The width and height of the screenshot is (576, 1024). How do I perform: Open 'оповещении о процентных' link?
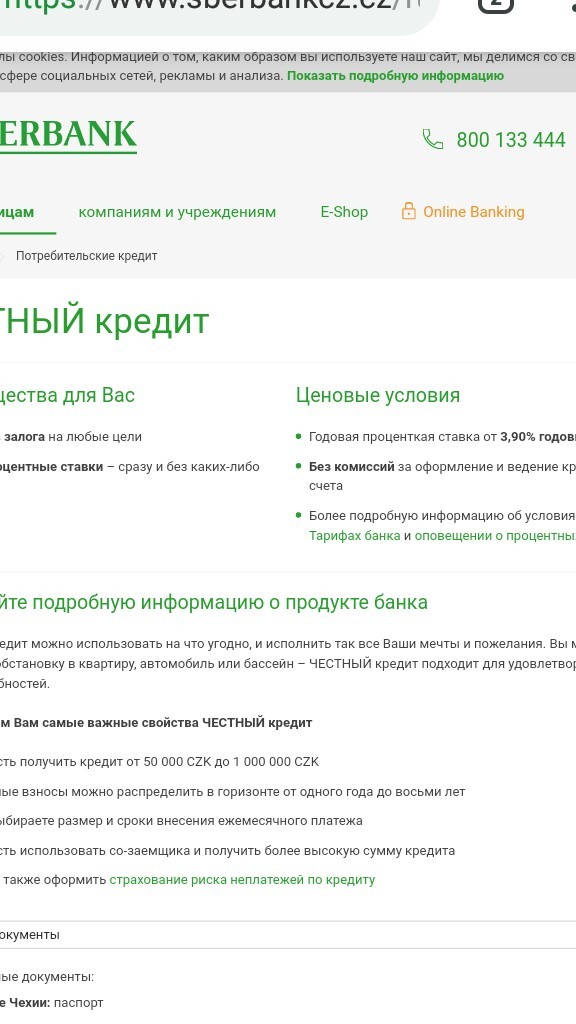pos(495,536)
